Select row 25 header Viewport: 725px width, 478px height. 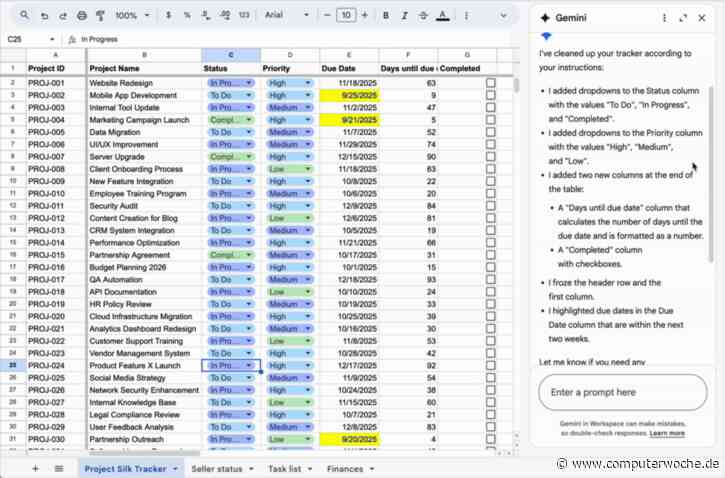pos(13,366)
